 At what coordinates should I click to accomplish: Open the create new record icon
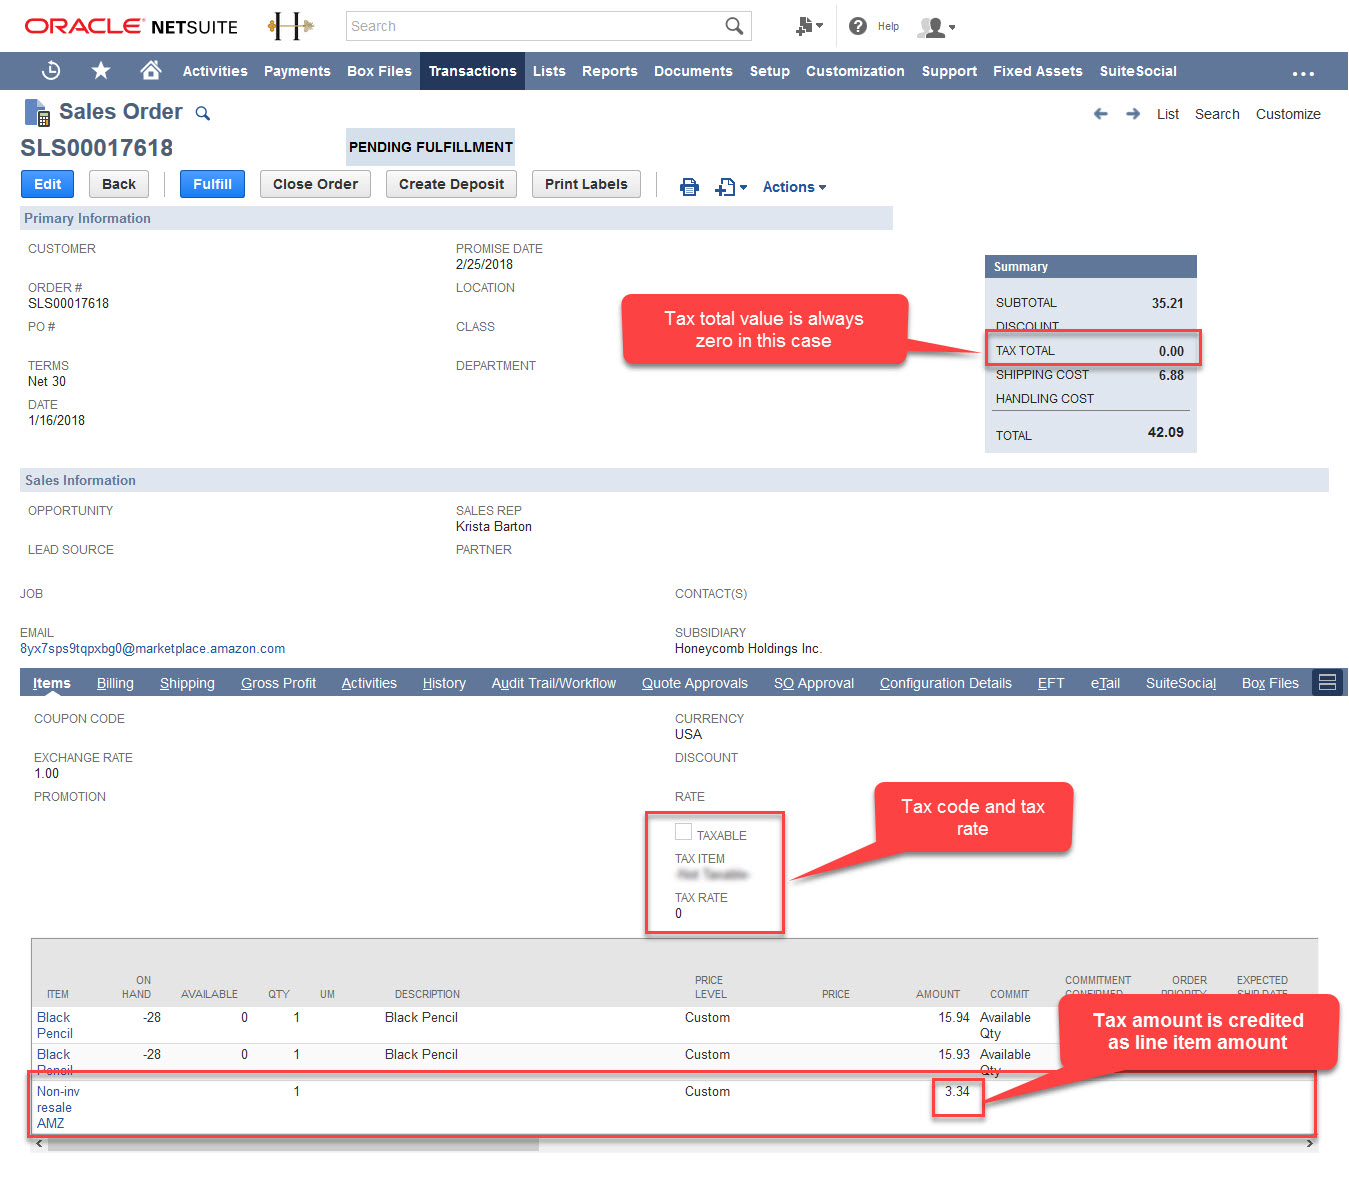pos(808,26)
